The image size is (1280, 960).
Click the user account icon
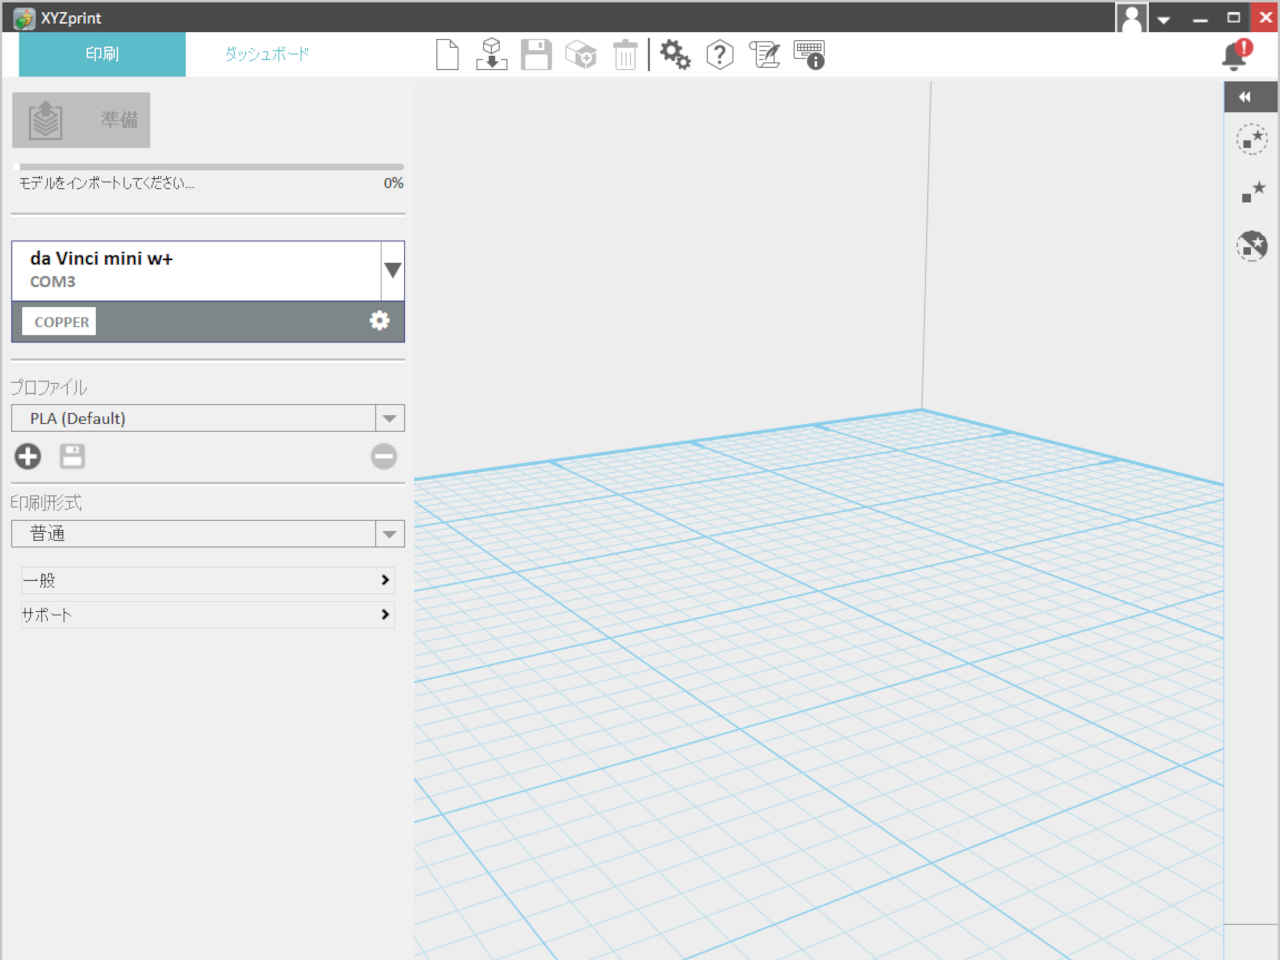click(x=1132, y=18)
